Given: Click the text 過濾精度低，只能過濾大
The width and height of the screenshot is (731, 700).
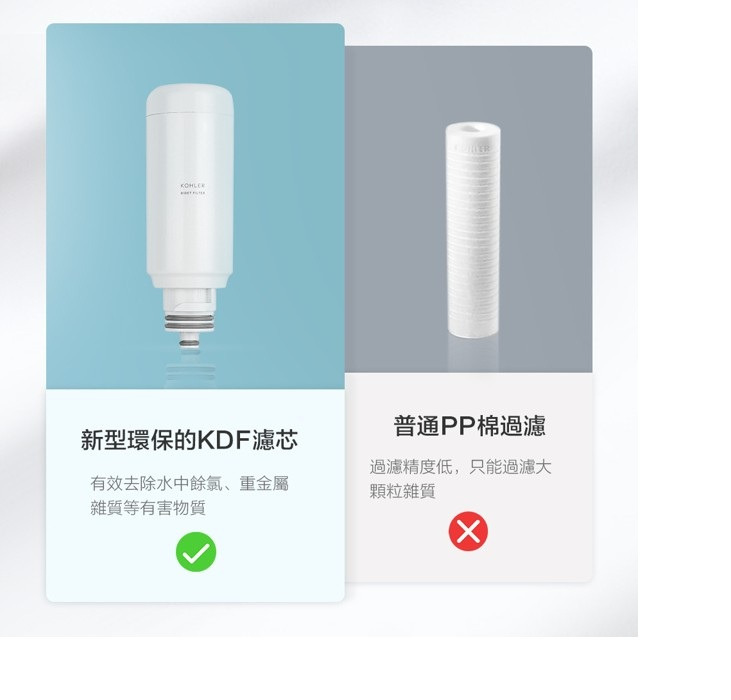Looking at the screenshot, I should point(460,467).
